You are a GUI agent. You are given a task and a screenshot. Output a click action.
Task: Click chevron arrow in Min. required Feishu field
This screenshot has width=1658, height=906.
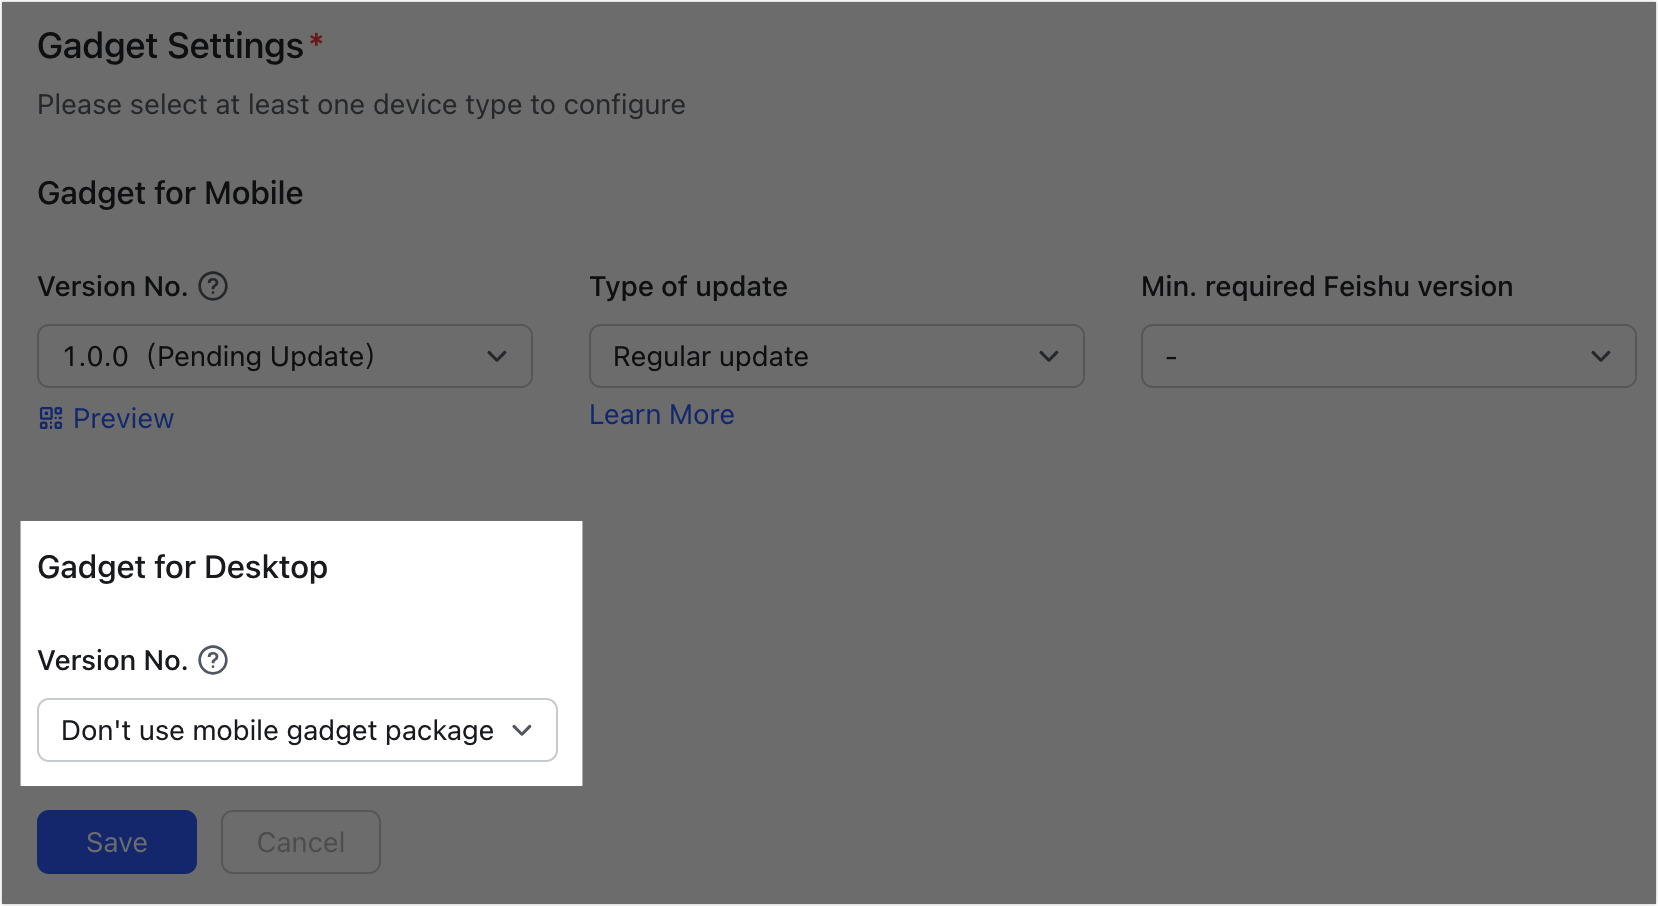pyautogui.click(x=1601, y=357)
